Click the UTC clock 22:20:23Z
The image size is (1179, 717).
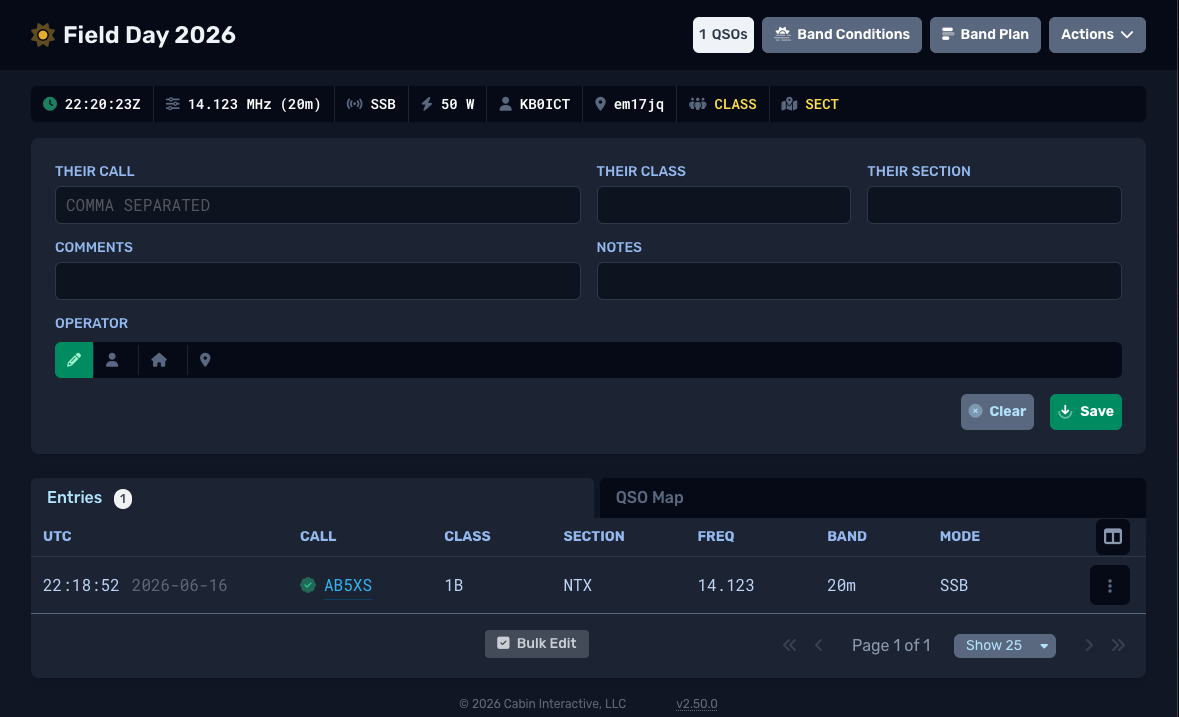point(92,104)
